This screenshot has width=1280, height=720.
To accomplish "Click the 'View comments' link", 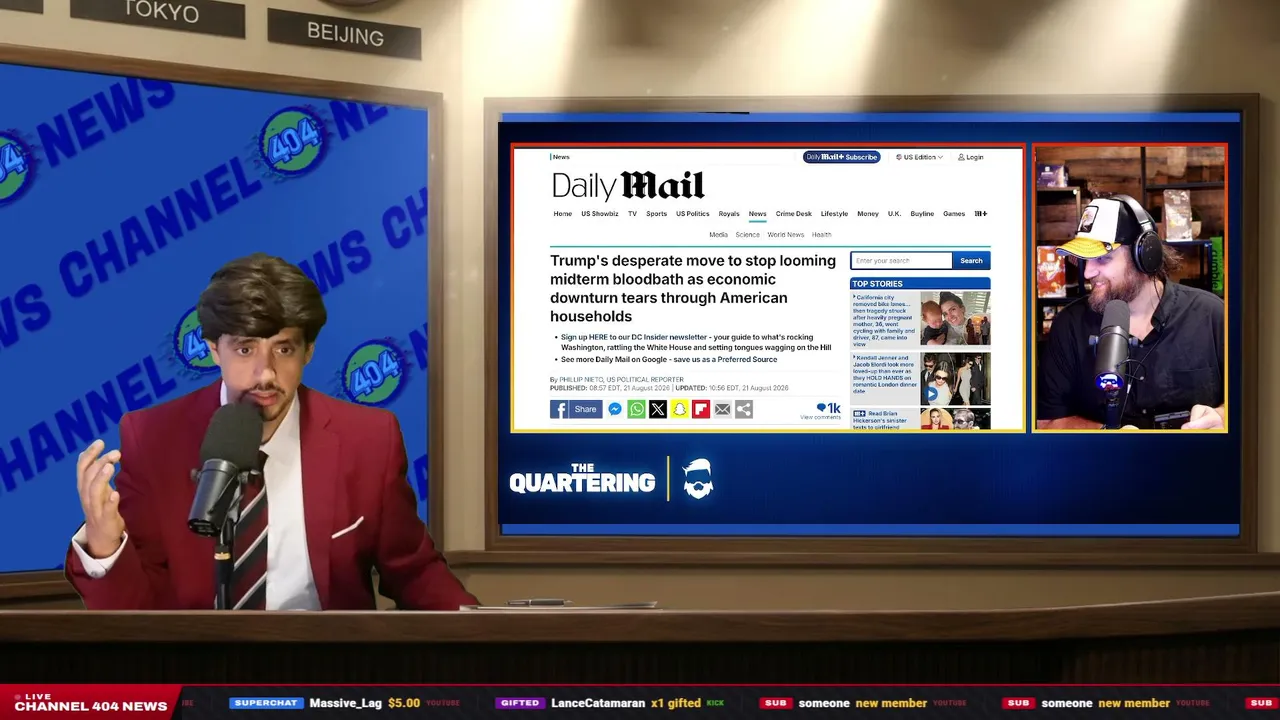I will tap(820, 417).
